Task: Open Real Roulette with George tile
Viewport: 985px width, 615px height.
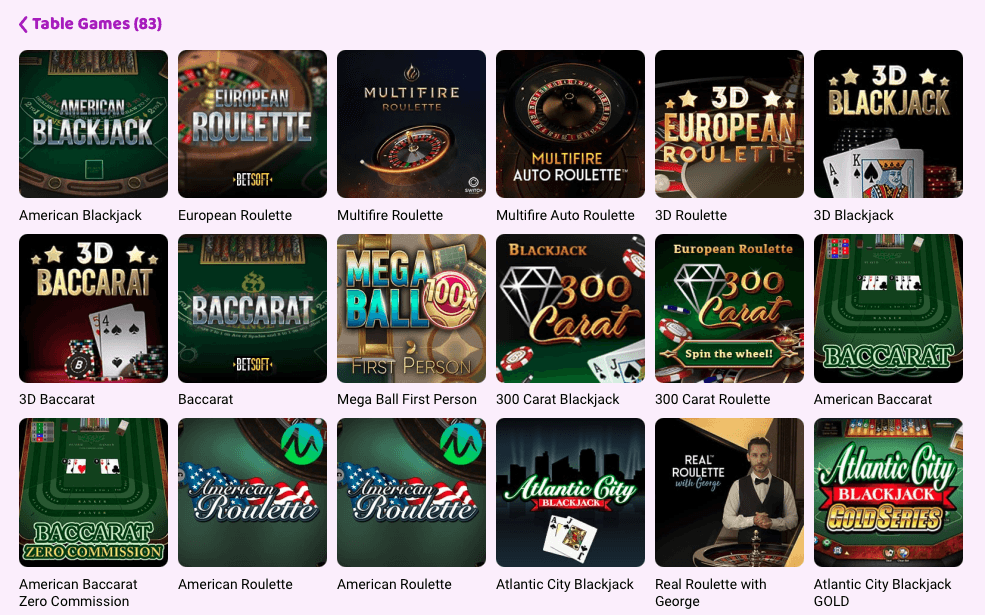Action: [x=729, y=493]
